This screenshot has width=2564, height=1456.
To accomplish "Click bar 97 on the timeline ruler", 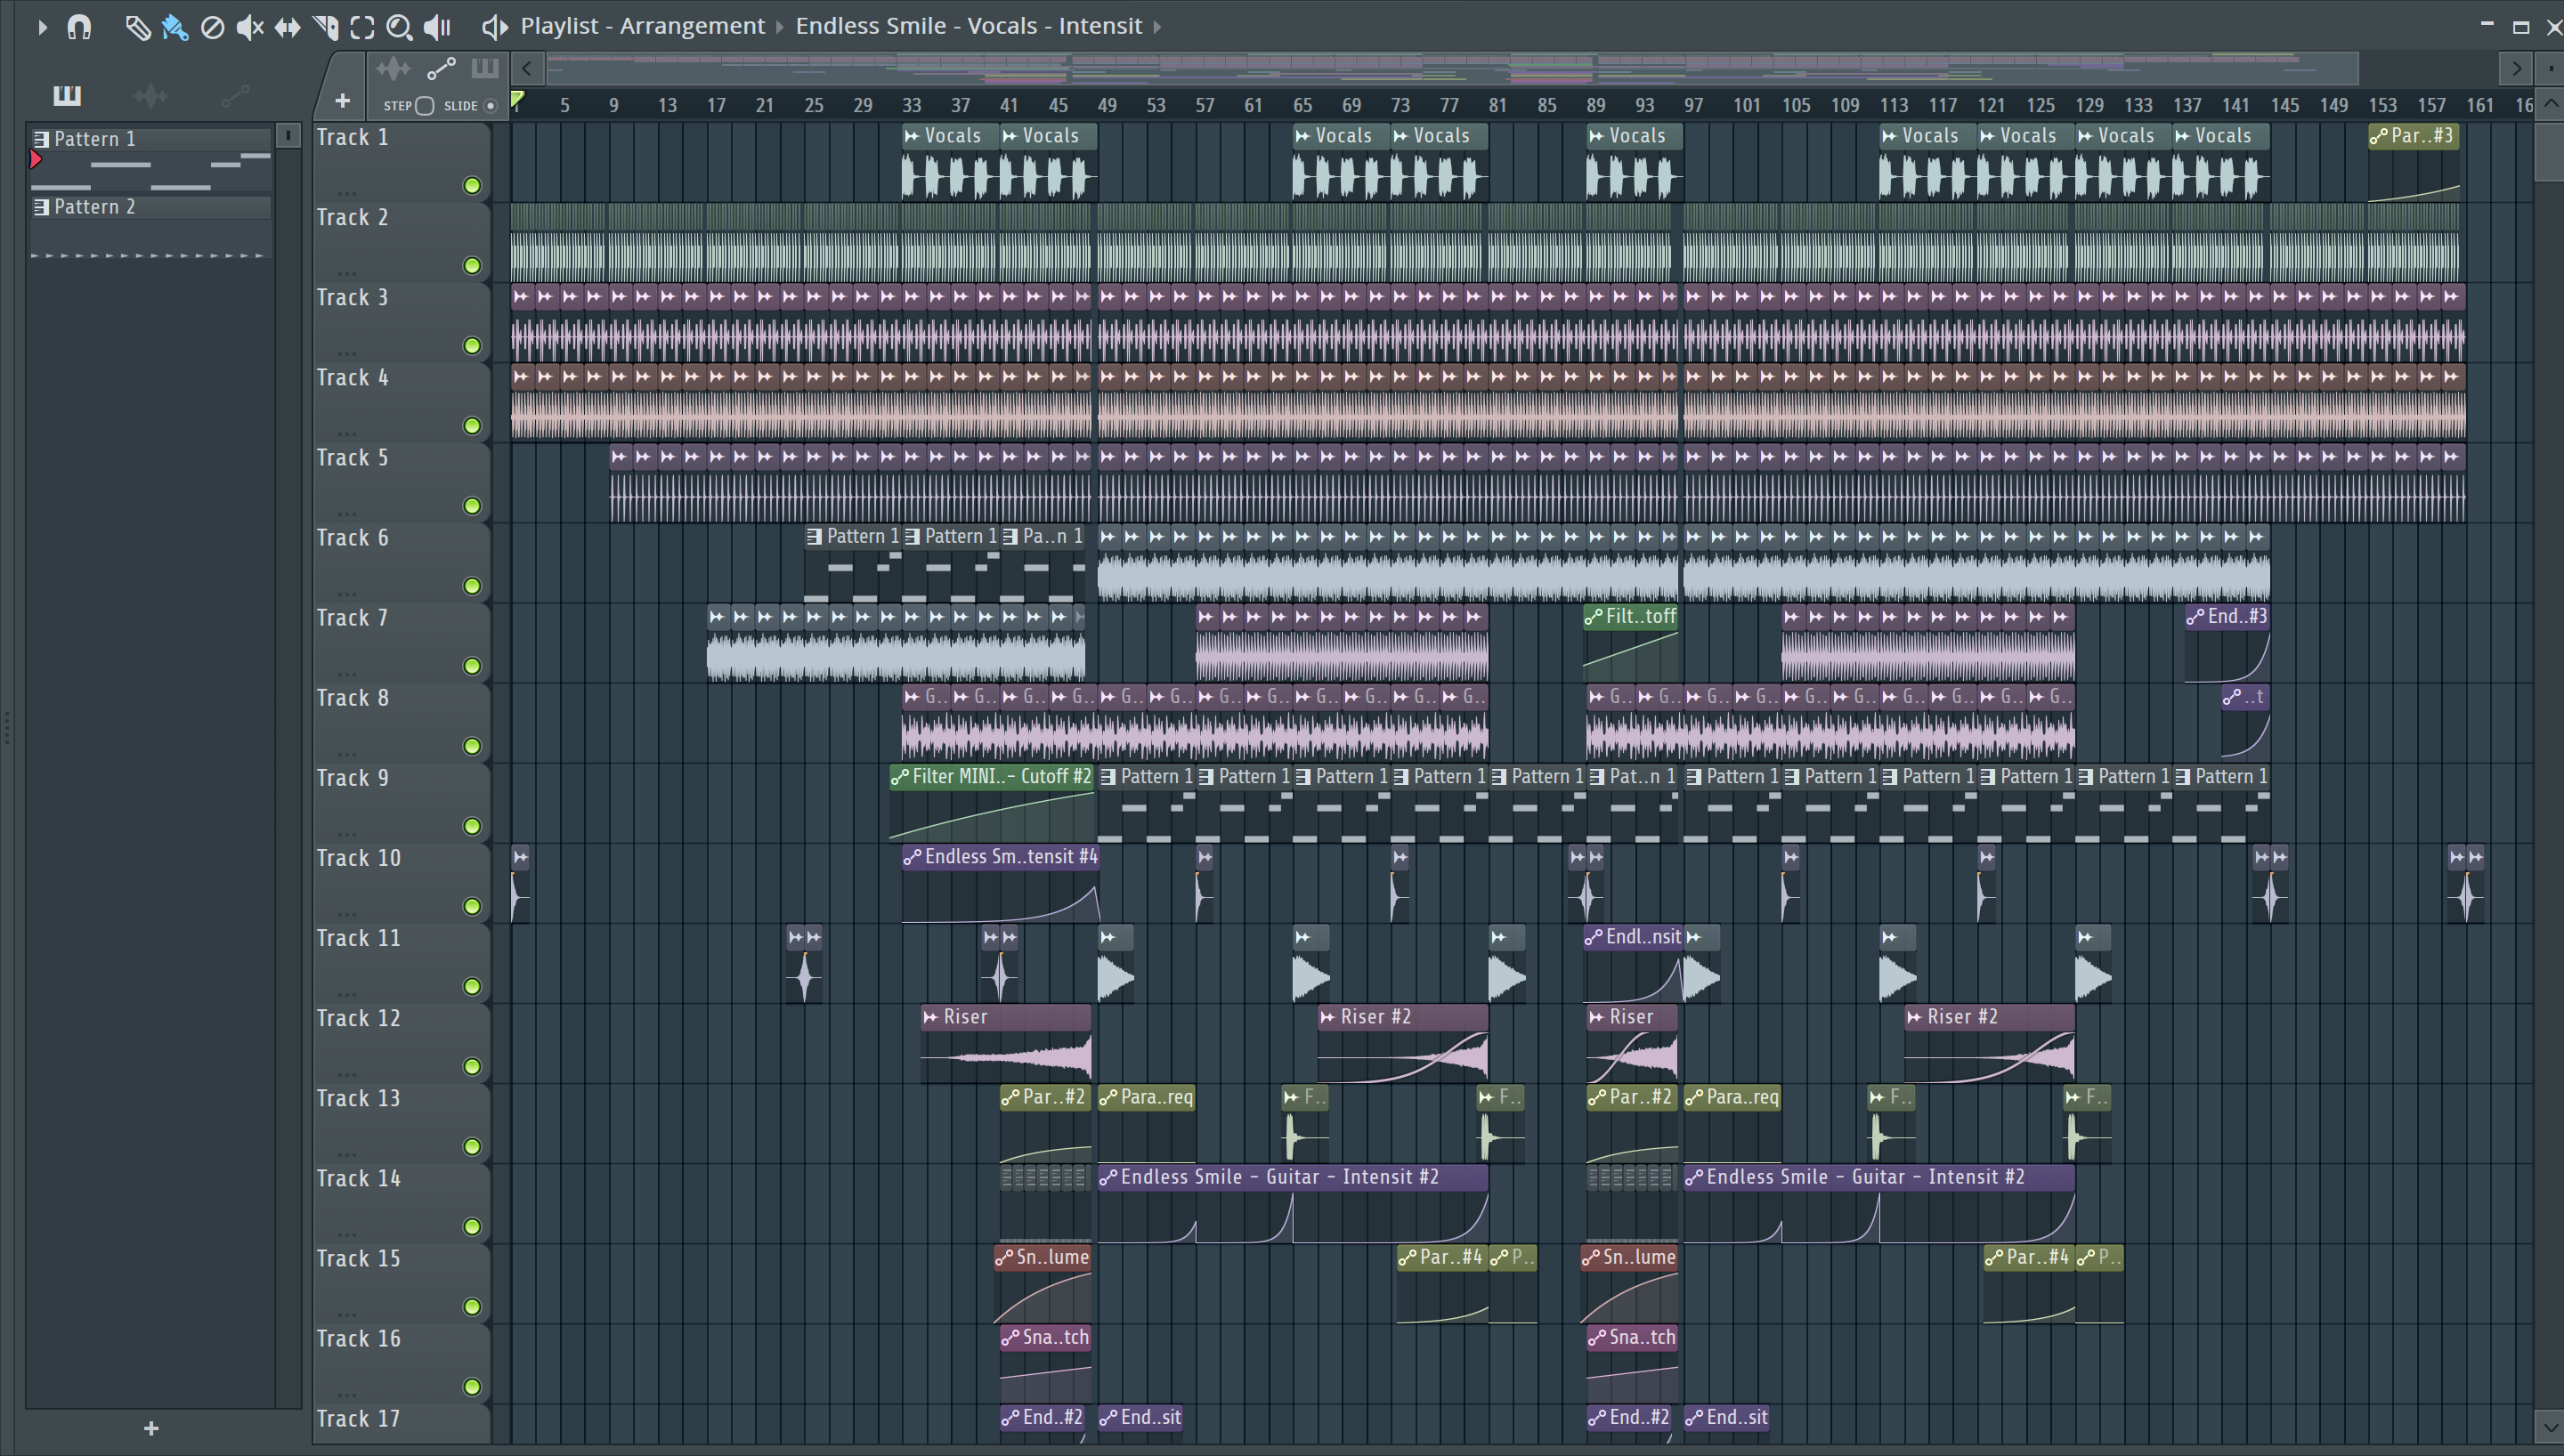I will coord(1693,105).
